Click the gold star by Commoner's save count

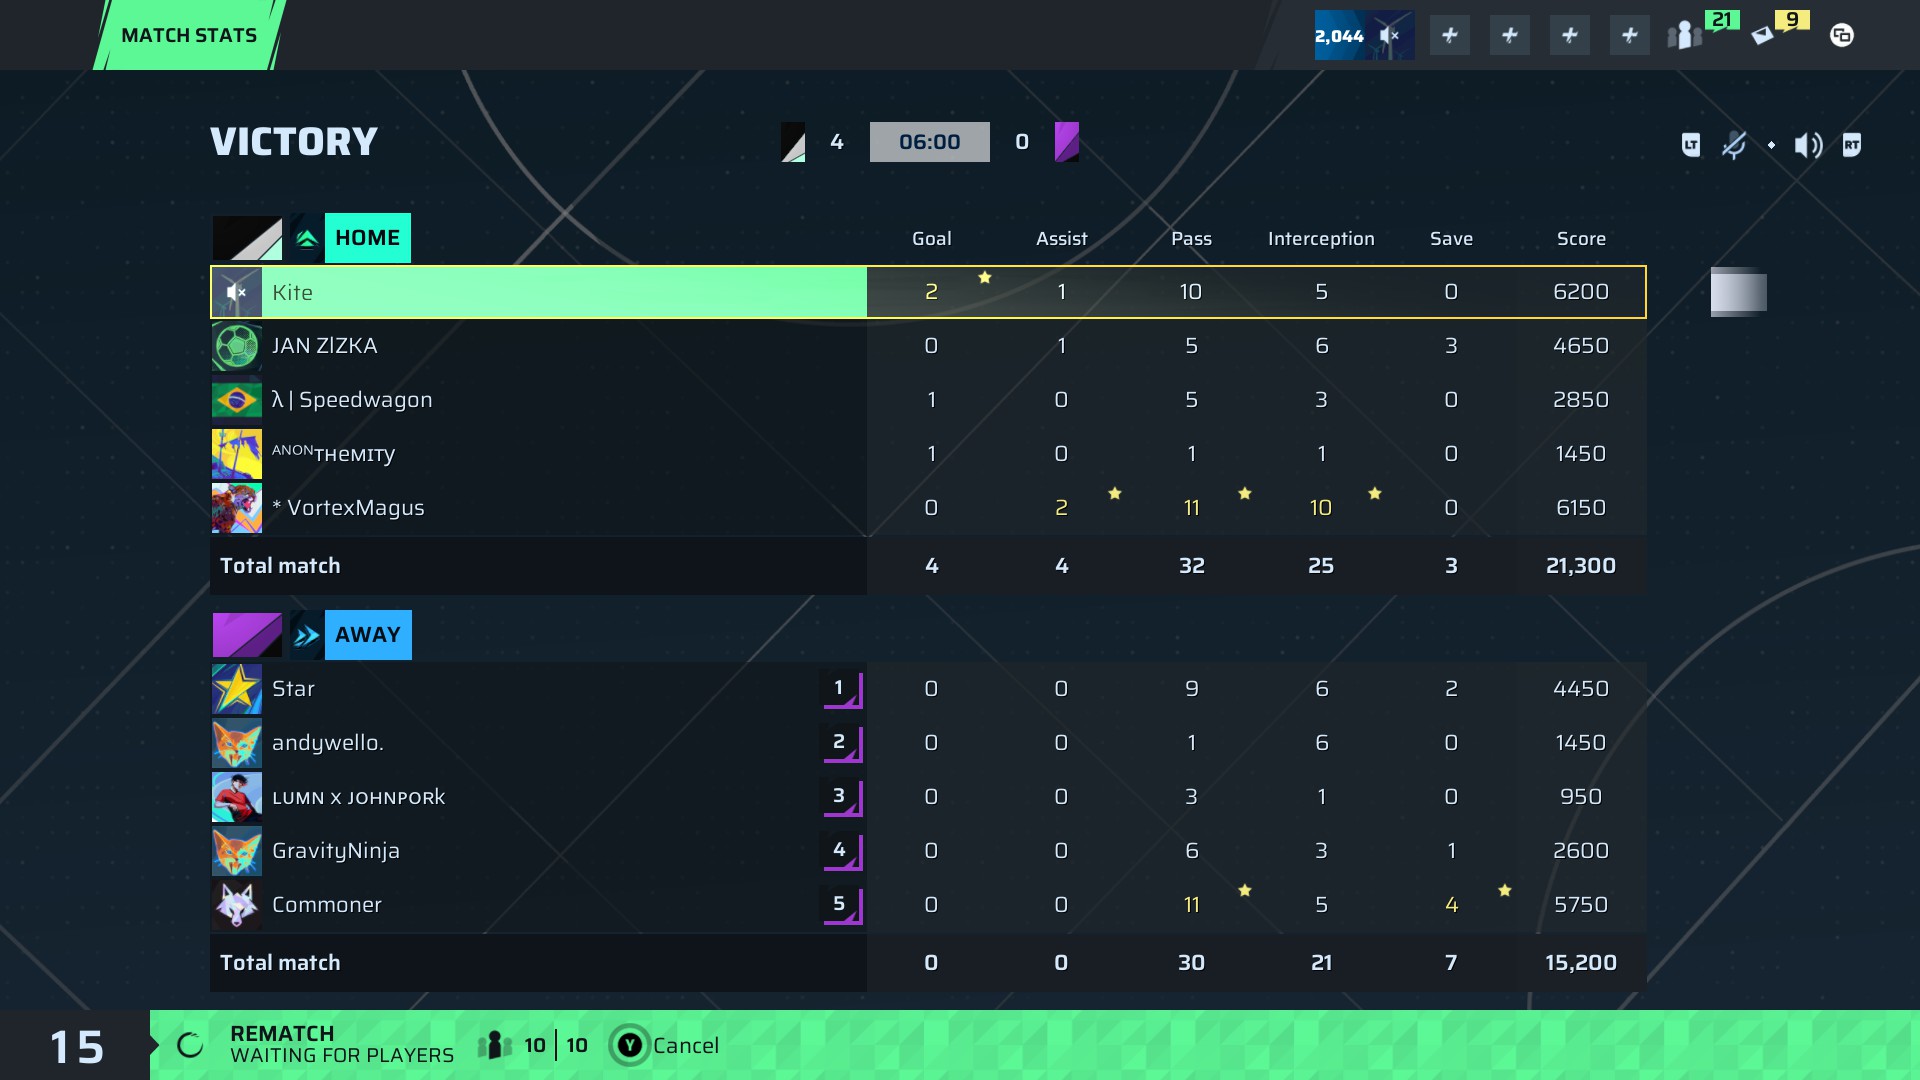(1505, 890)
